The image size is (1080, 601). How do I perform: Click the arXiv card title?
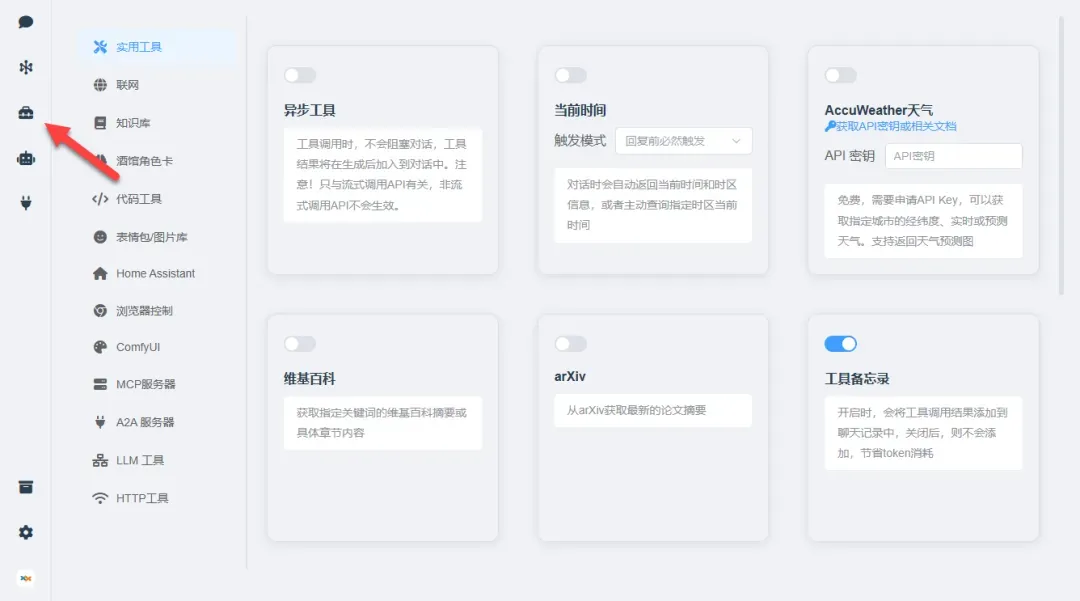(x=570, y=377)
